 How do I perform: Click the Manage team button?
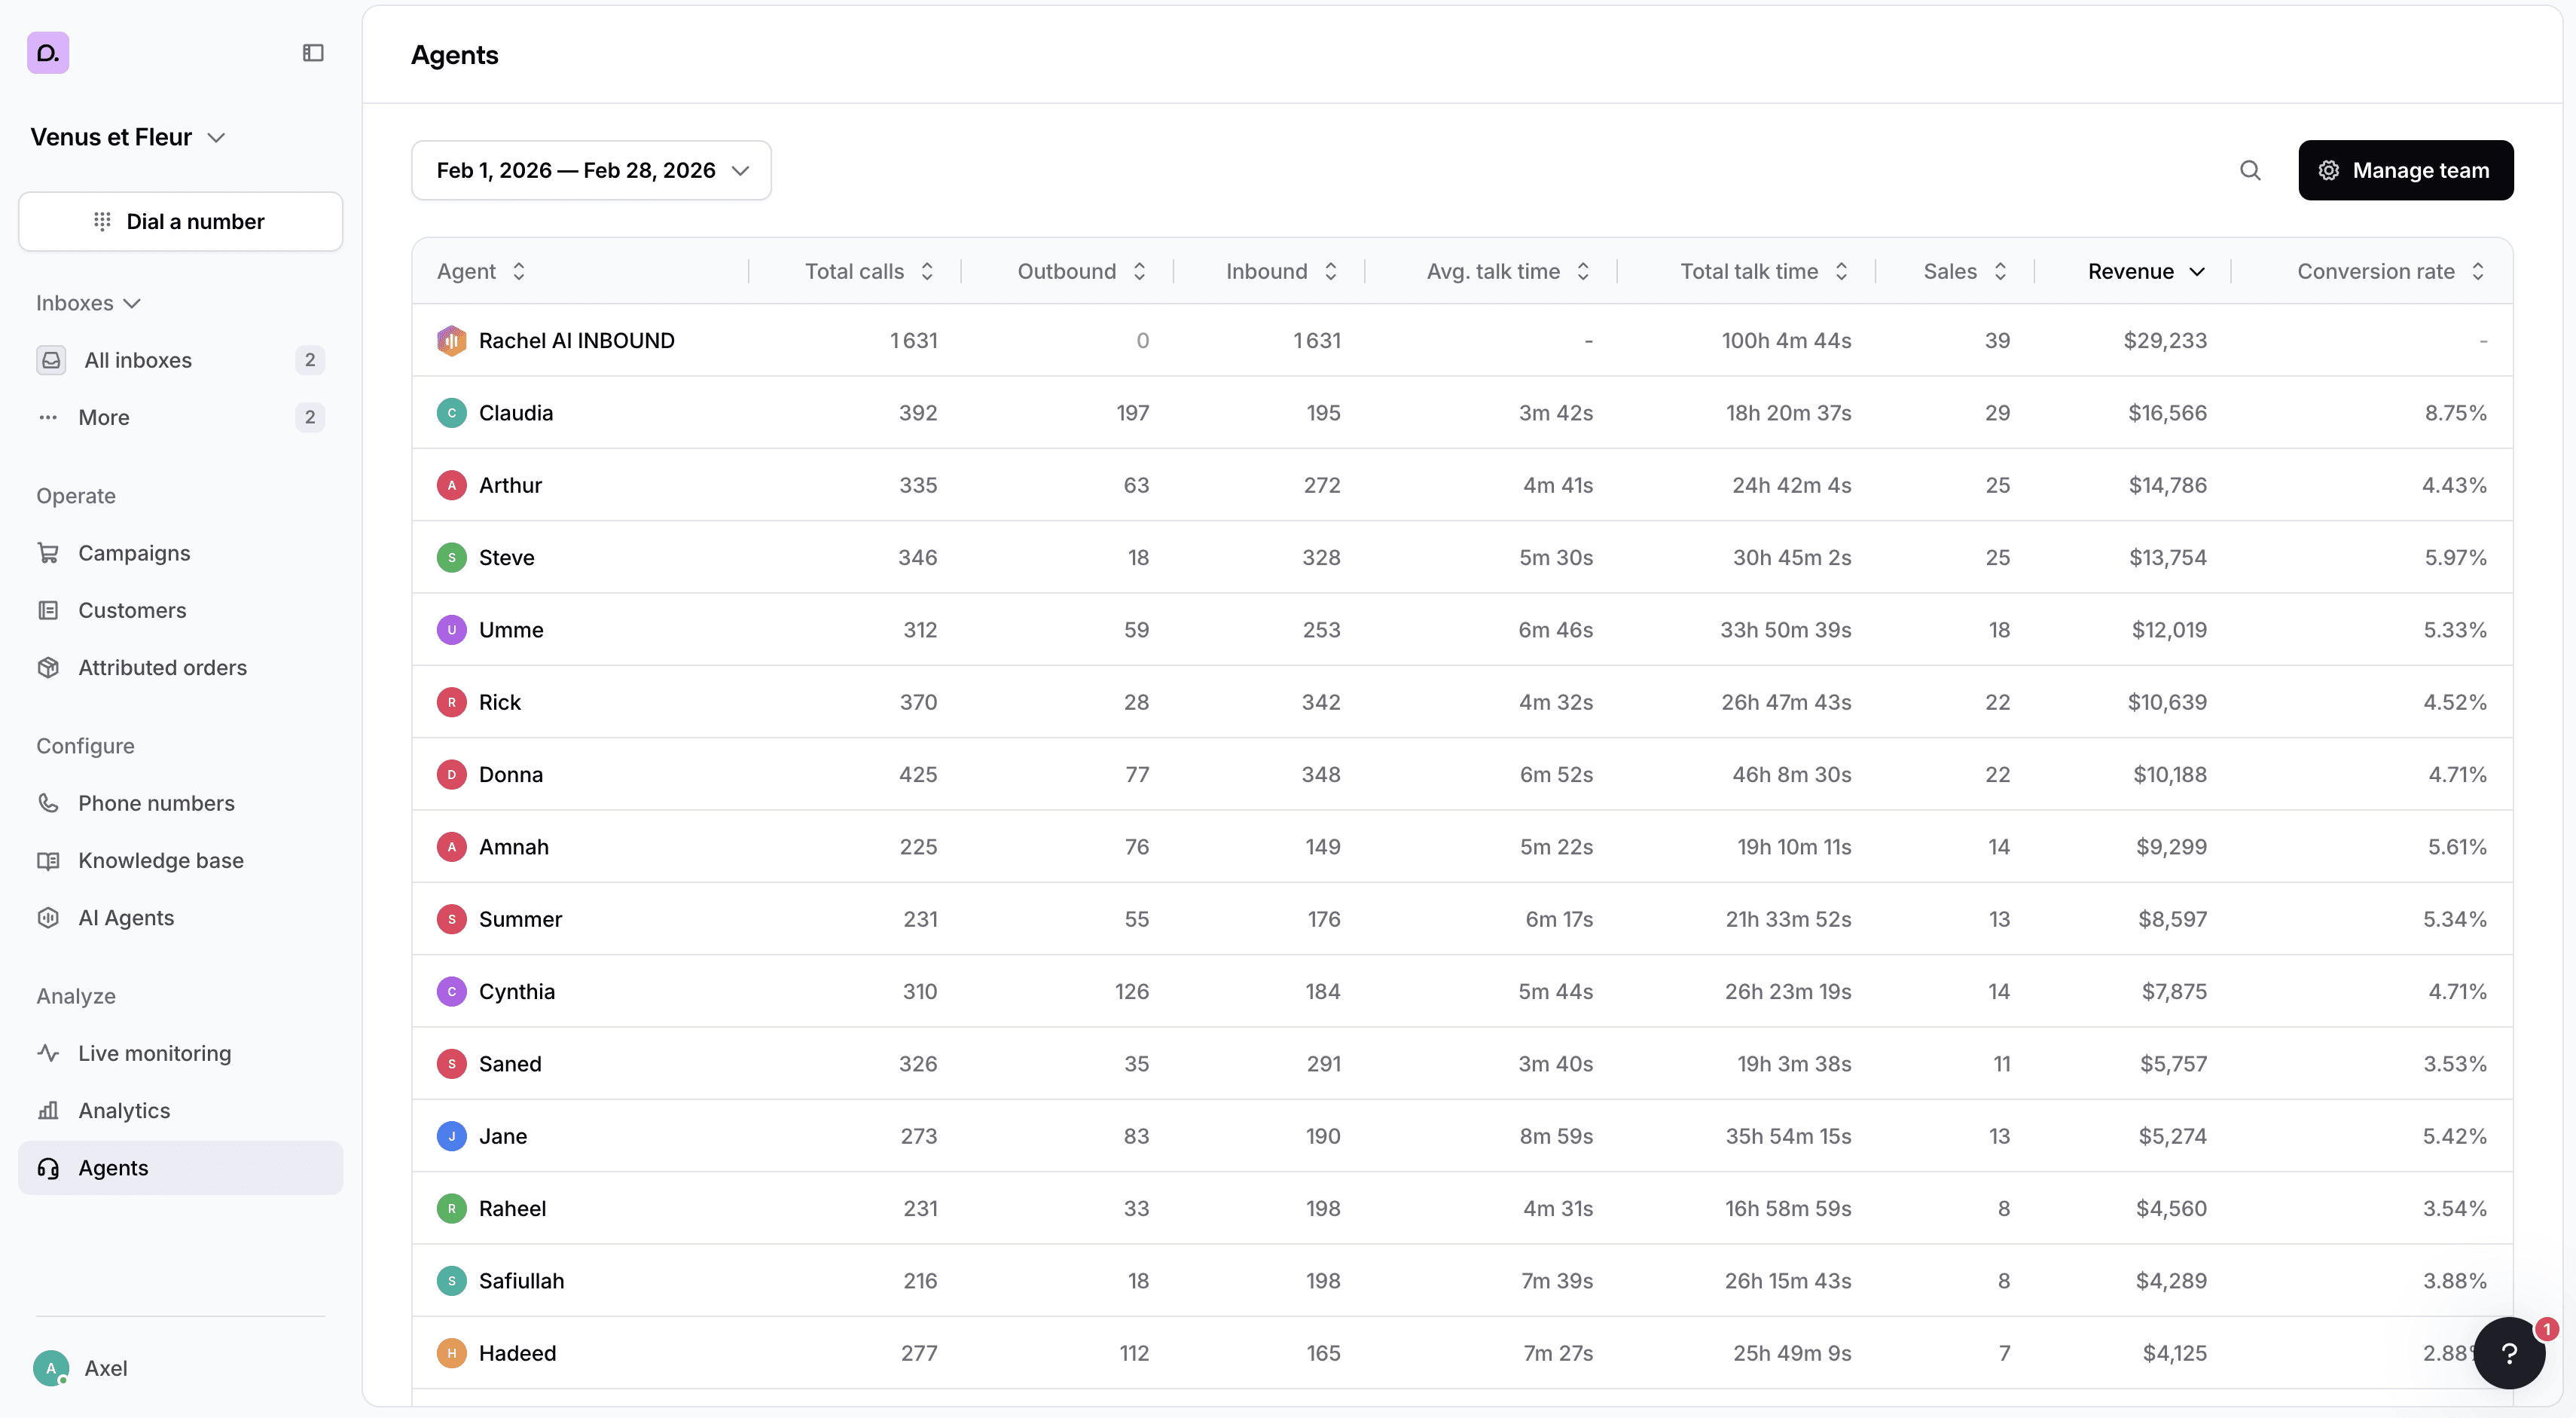(2405, 171)
